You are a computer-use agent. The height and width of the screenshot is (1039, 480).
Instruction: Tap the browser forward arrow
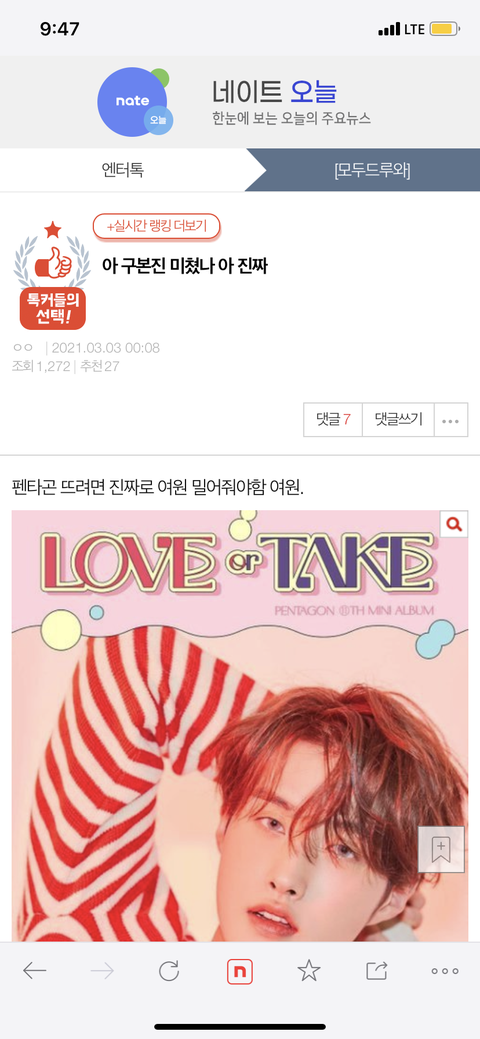click(102, 971)
